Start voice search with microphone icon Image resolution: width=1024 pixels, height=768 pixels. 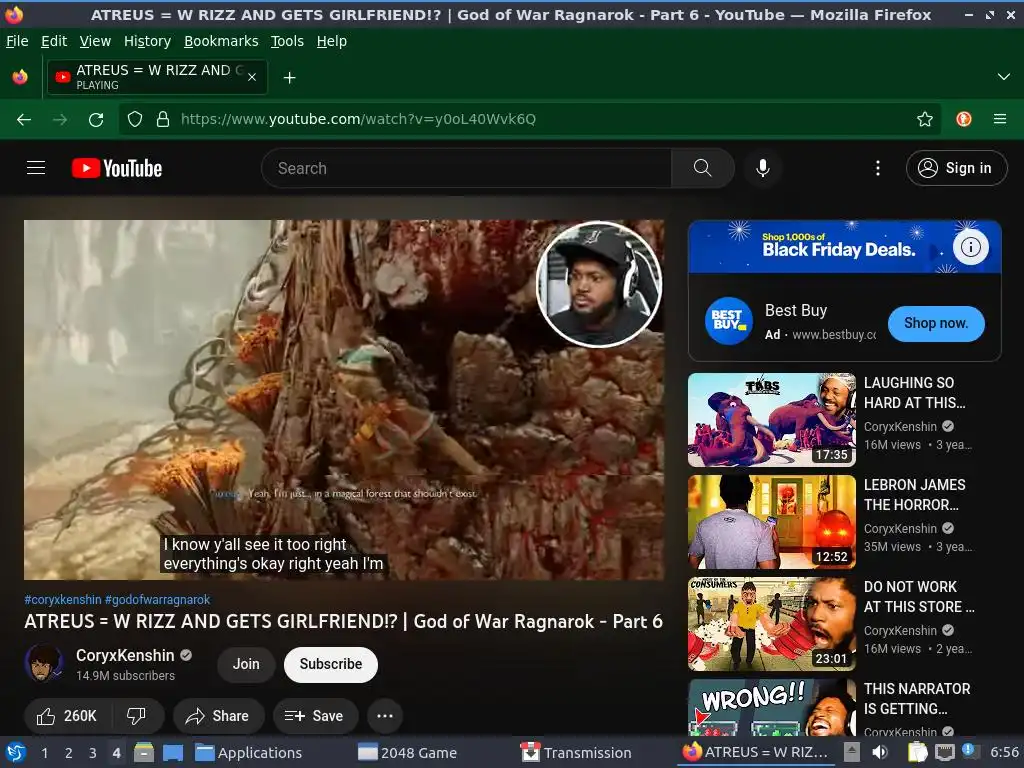point(762,168)
